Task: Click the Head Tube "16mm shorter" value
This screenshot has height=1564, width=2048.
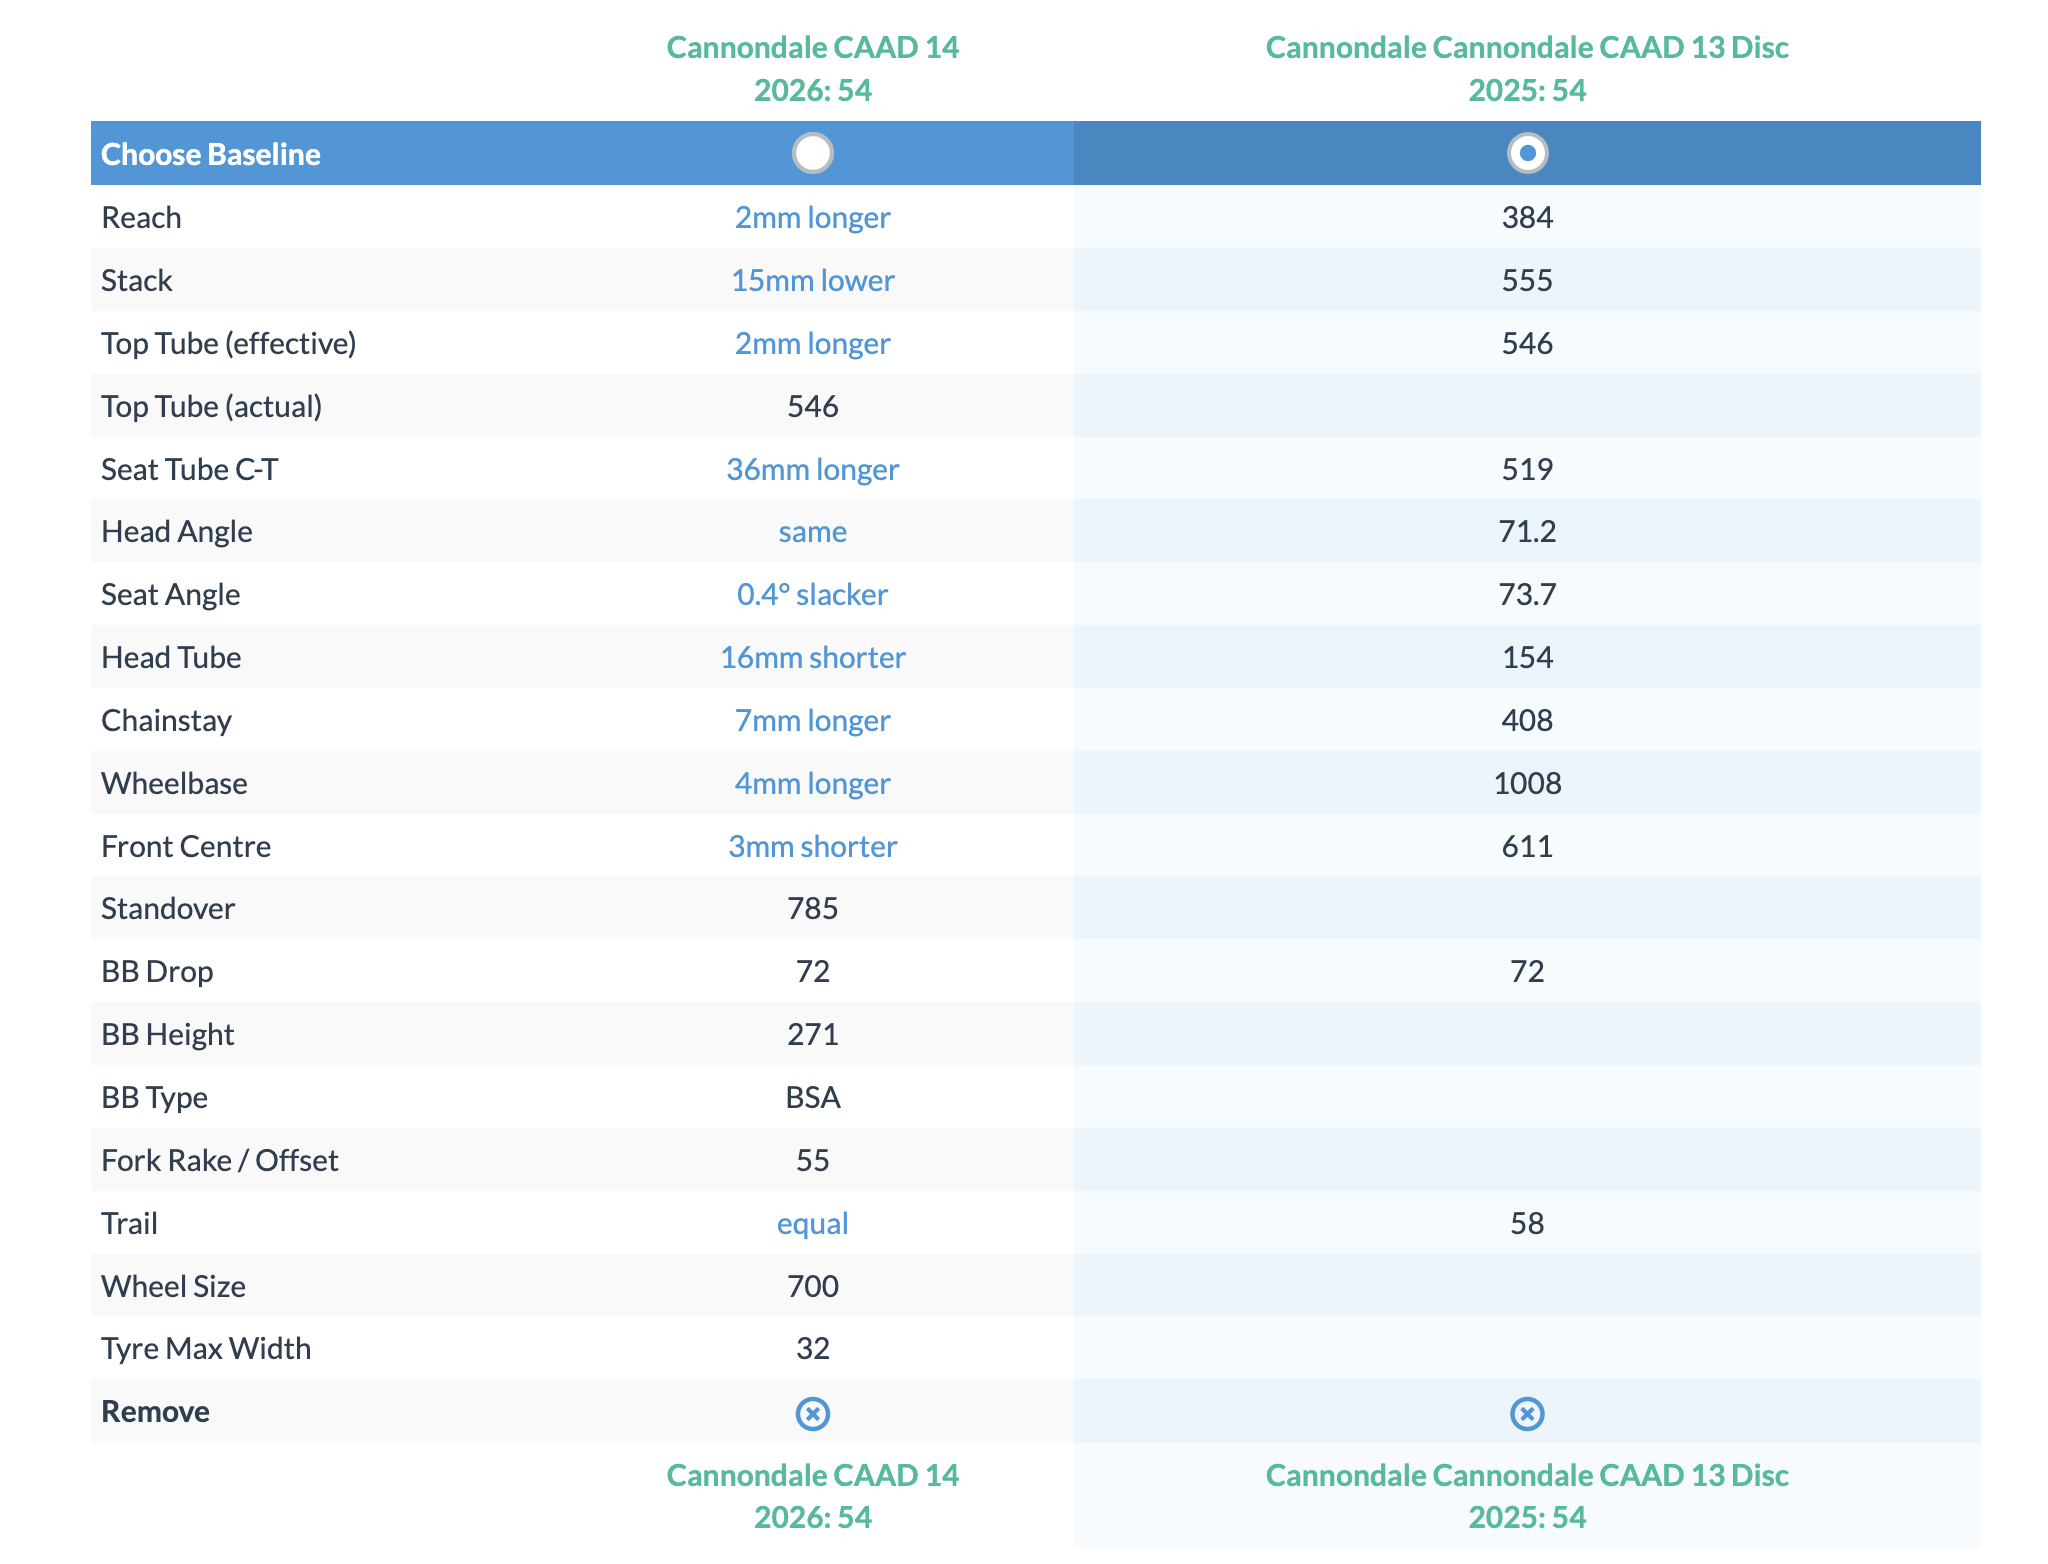Action: pos(812,657)
